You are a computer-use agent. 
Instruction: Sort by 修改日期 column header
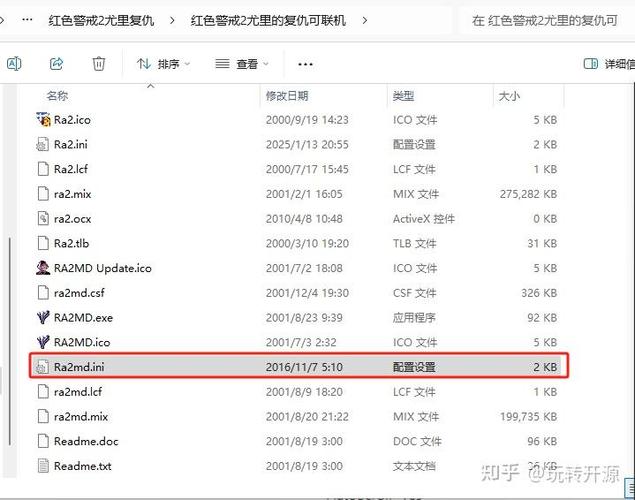(287, 96)
